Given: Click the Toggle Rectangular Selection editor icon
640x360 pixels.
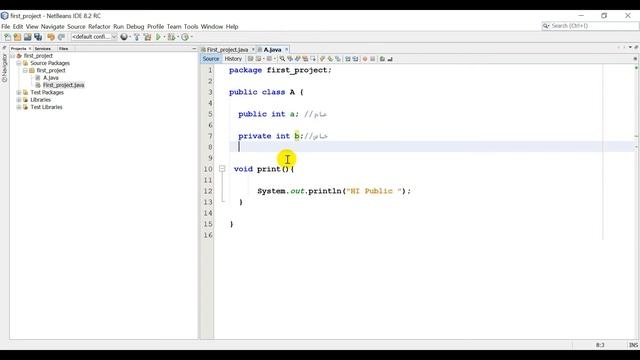Looking at the screenshot, I should click(313, 59).
